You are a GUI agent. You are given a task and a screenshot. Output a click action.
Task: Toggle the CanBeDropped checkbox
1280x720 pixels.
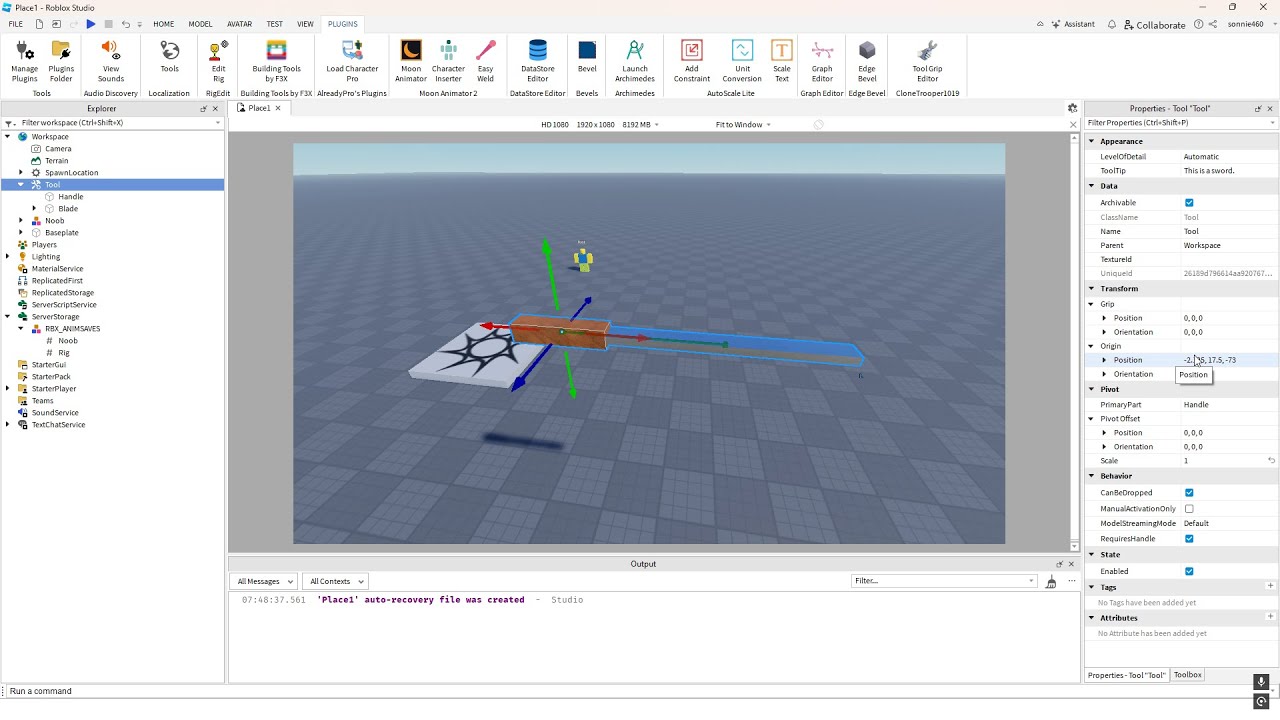[1189, 493]
